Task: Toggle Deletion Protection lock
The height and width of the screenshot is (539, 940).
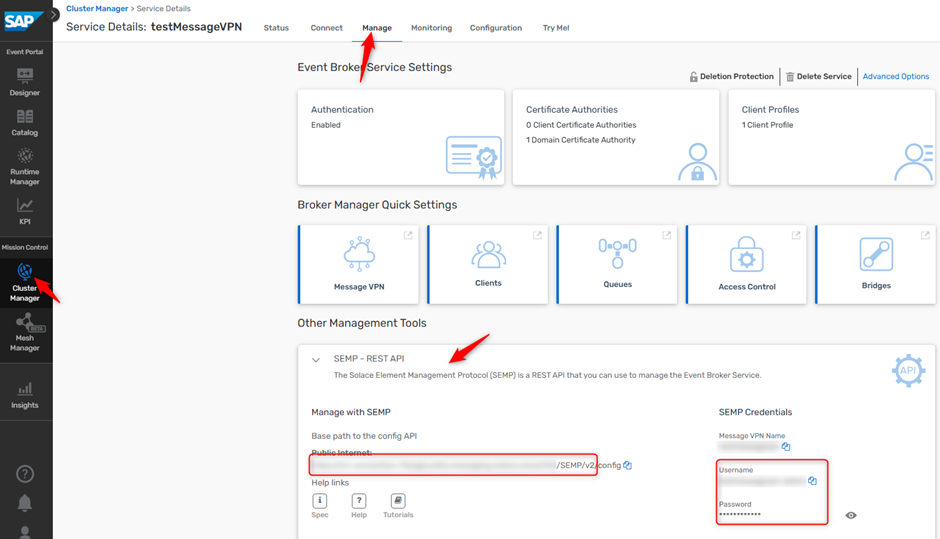Action: point(731,77)
